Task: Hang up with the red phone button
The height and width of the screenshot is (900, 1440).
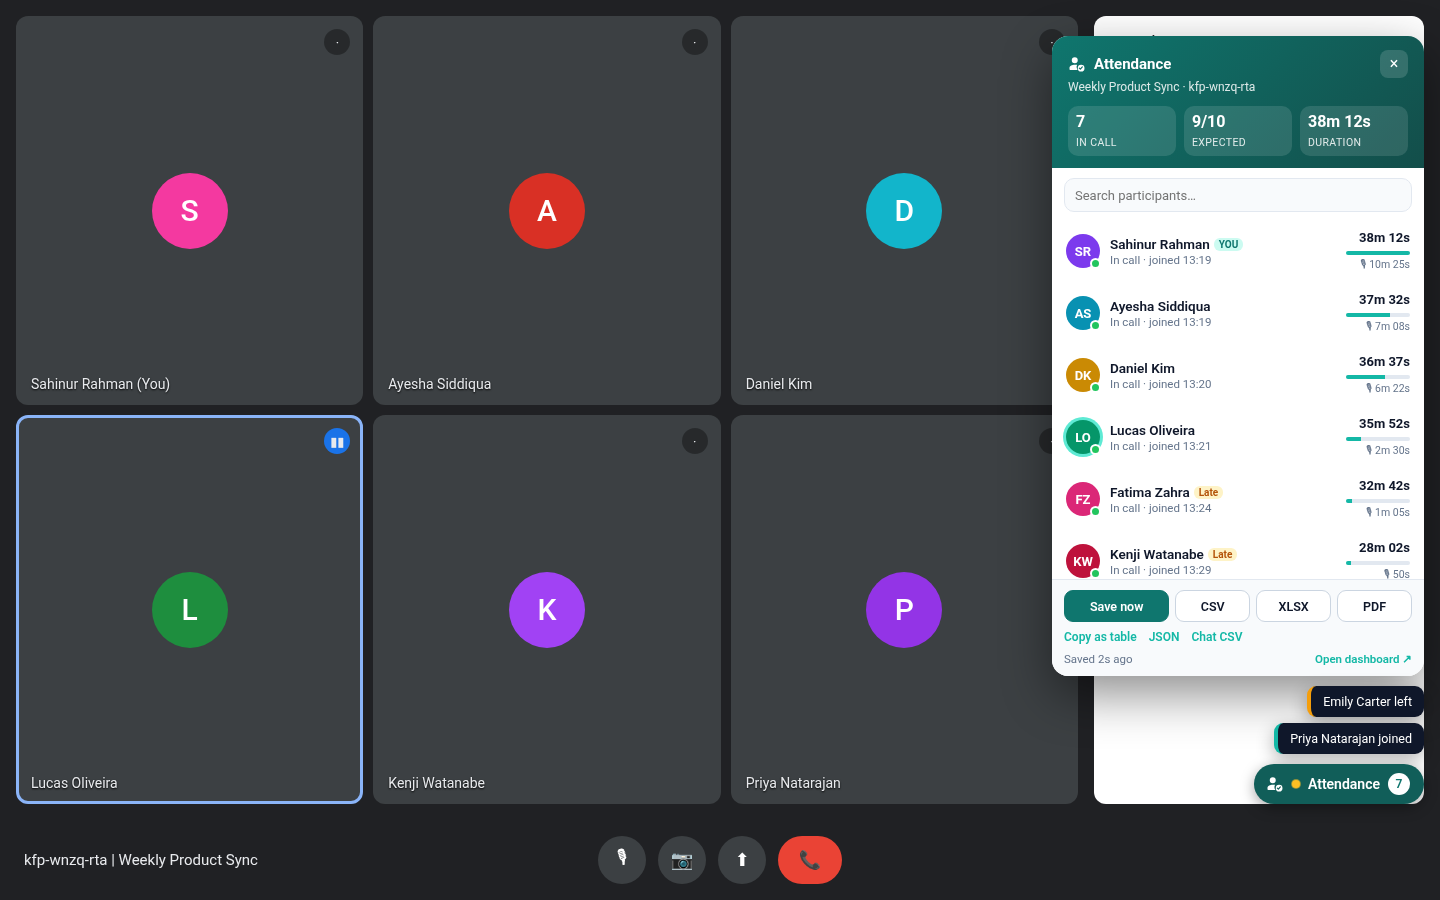Action: point(810,860)
